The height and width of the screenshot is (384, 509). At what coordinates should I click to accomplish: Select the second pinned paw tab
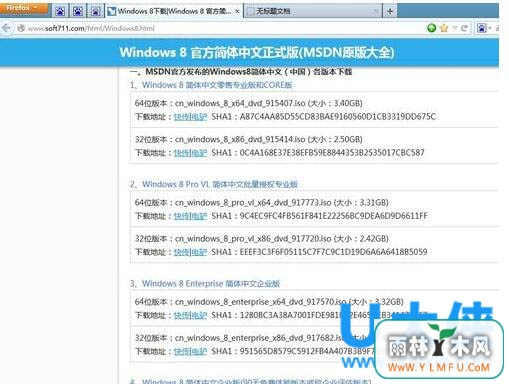point(78,12)
